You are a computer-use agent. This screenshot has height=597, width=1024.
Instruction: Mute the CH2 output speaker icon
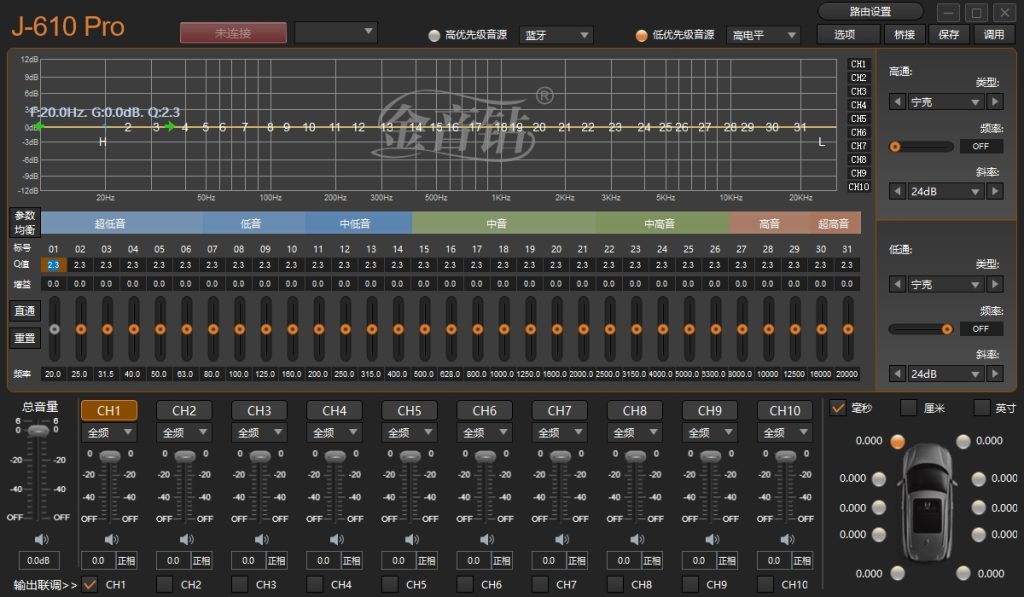[187, 539]
